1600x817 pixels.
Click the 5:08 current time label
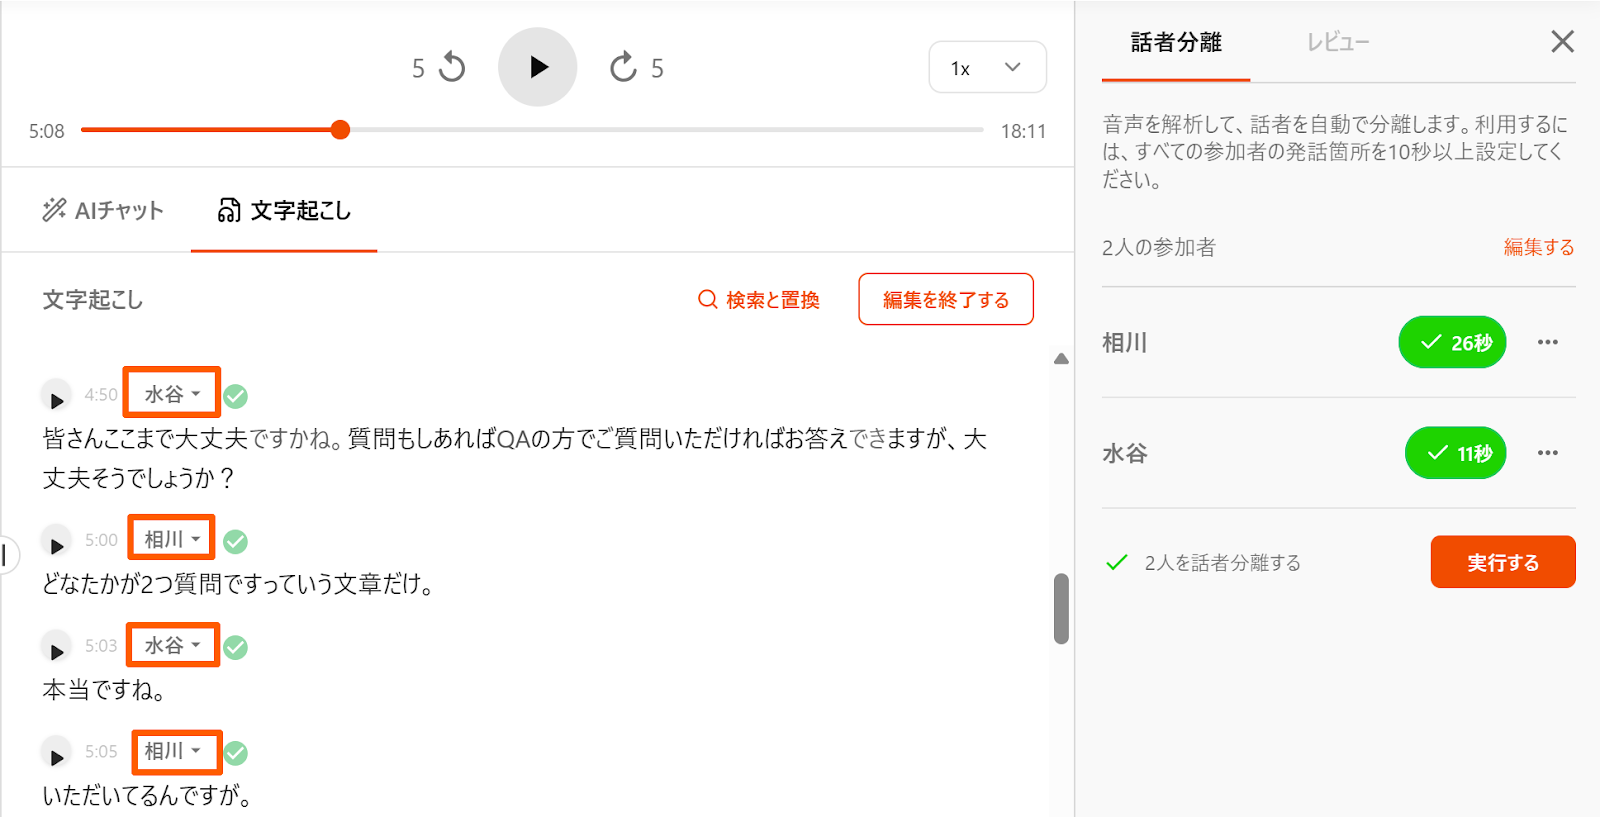pos(46,131)
